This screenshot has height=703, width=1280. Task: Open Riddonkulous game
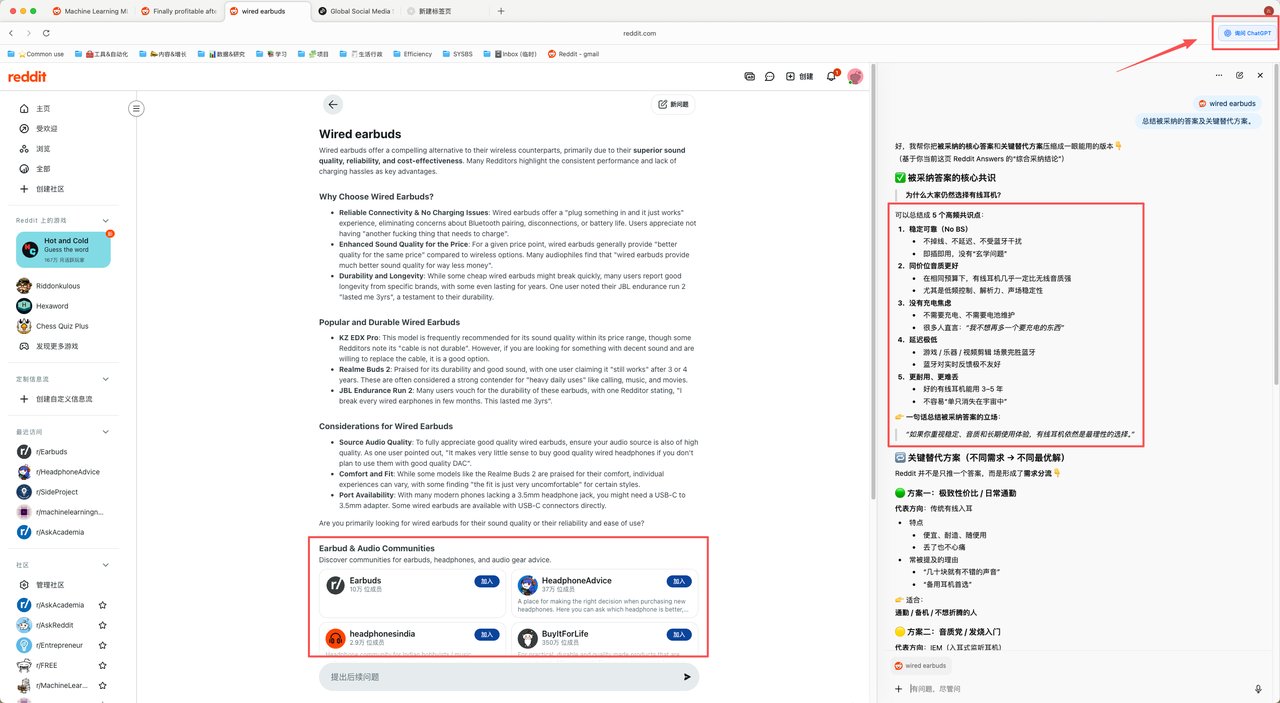tap(46, 285)
